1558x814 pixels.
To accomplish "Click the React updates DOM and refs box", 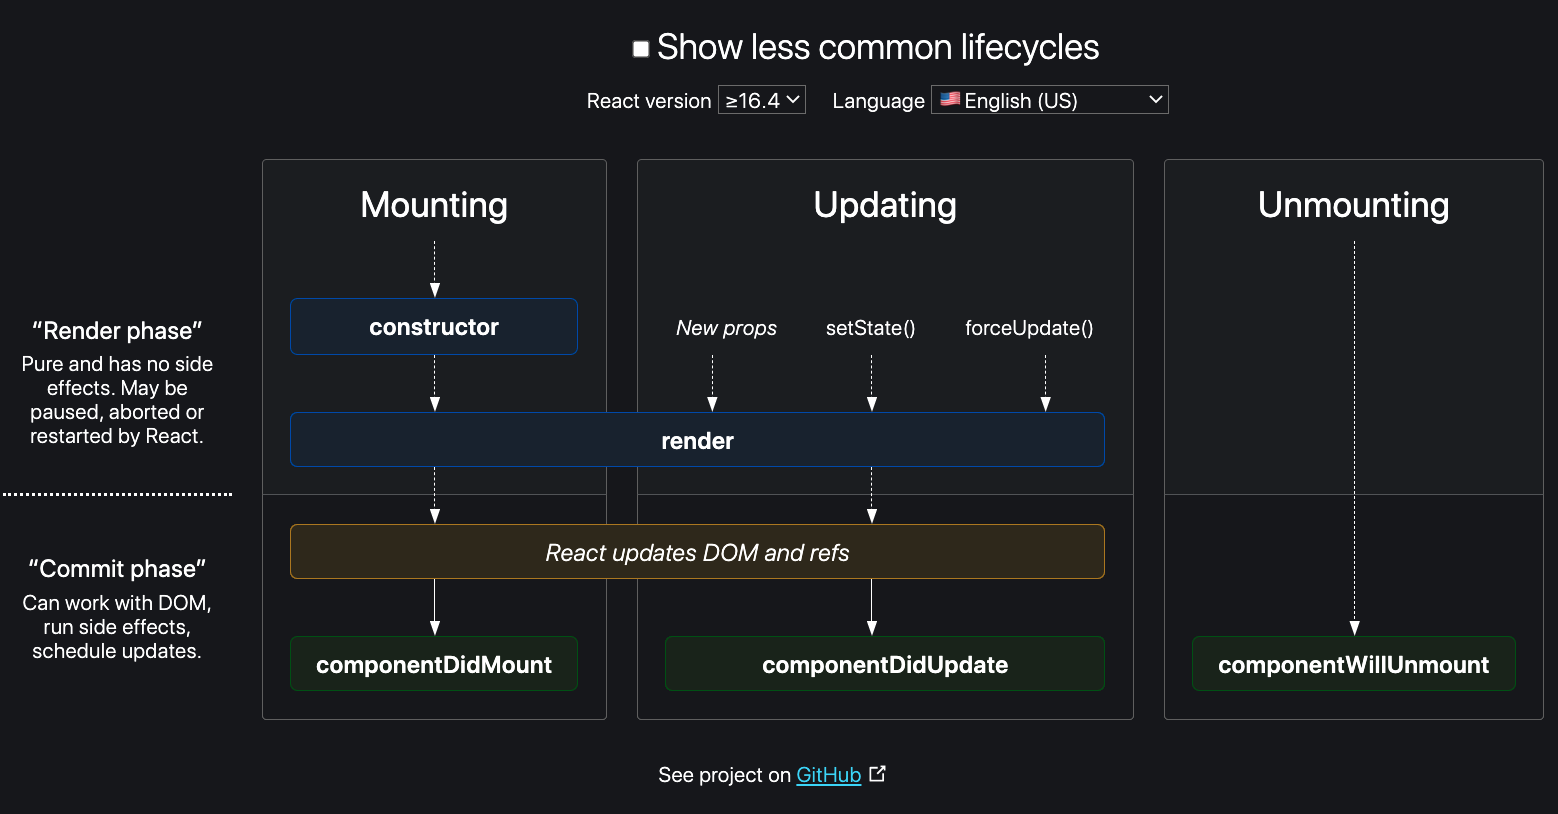I will [697, 552].
